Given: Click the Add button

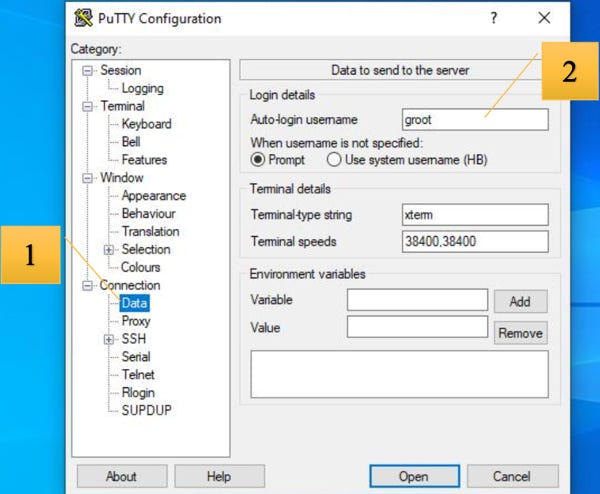Looking at the screenshot, I should (520, 302).
